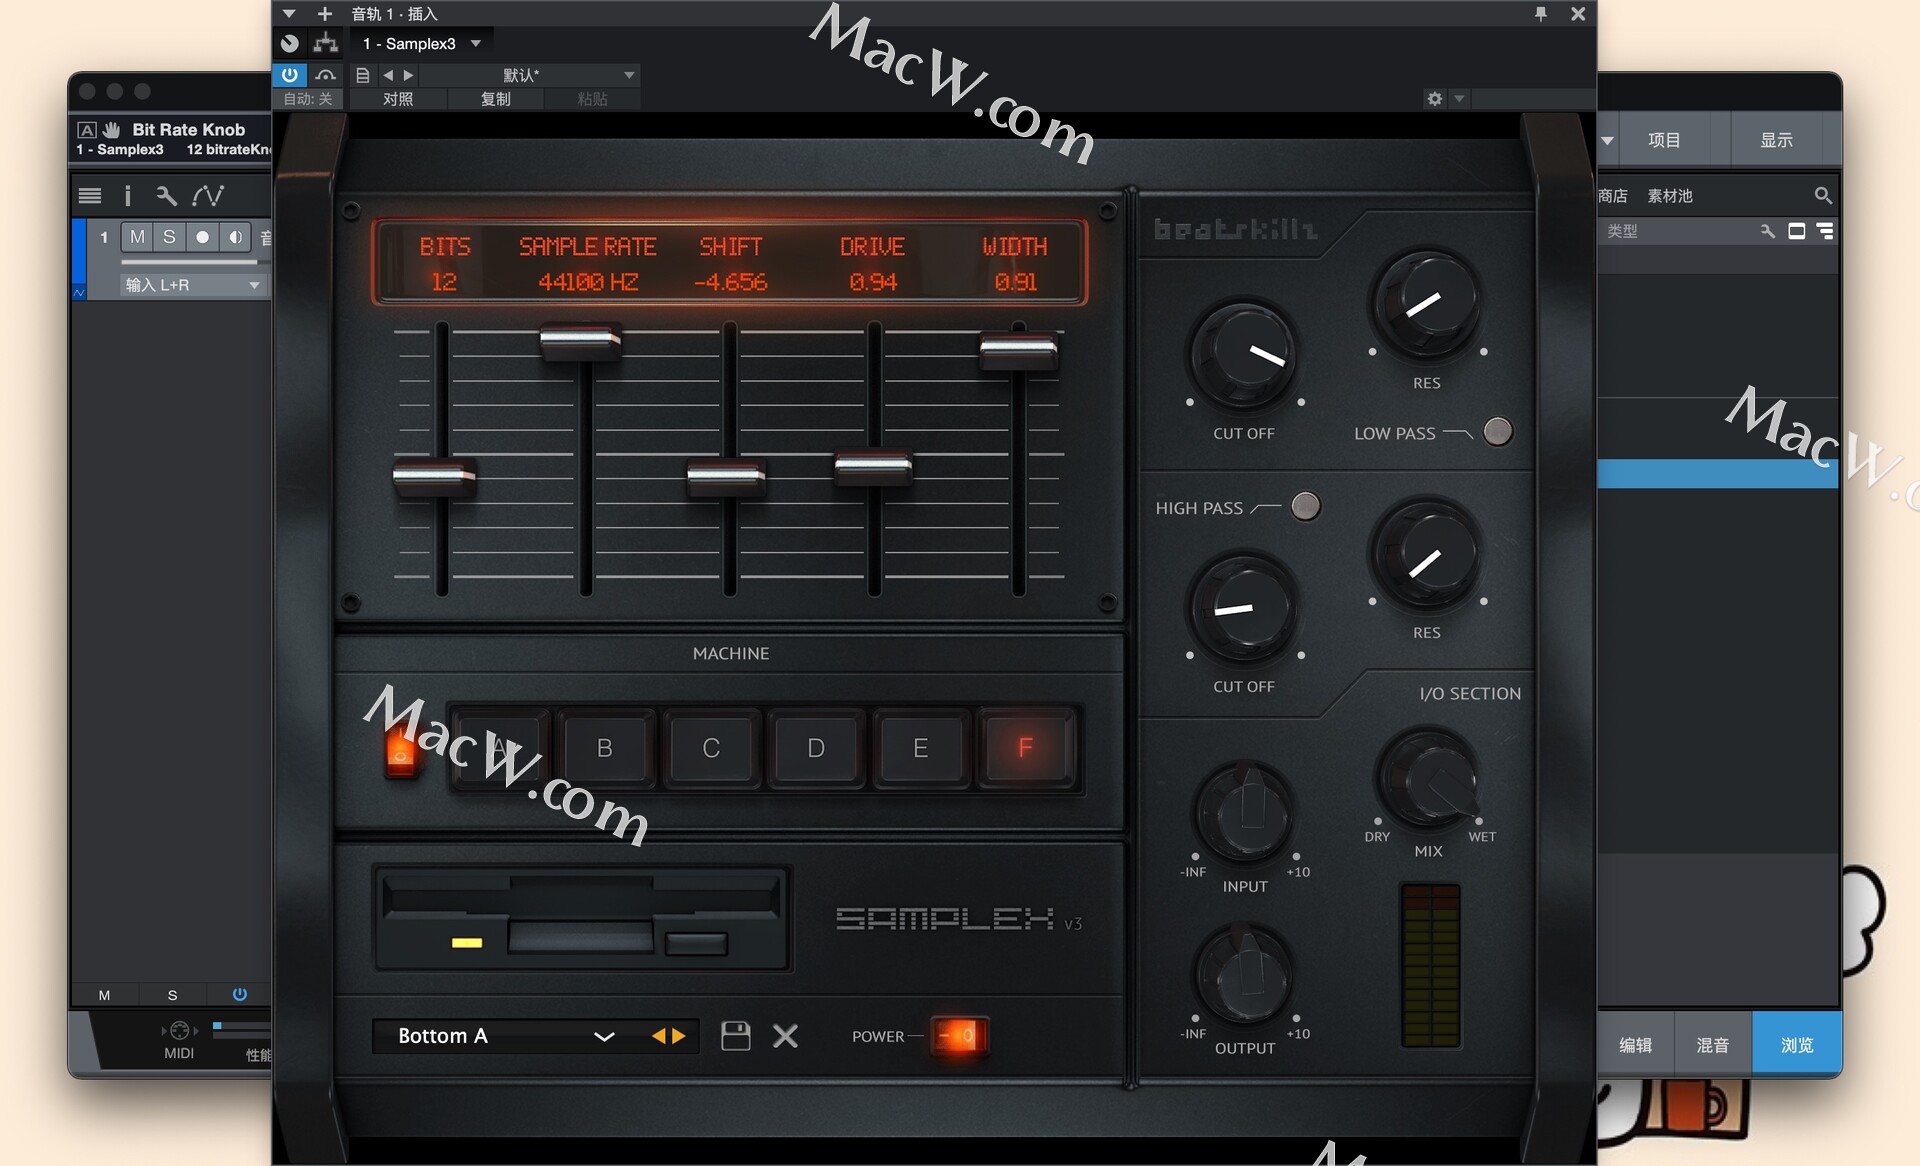Open the inspector i icon in DAW

click(127, 195)
